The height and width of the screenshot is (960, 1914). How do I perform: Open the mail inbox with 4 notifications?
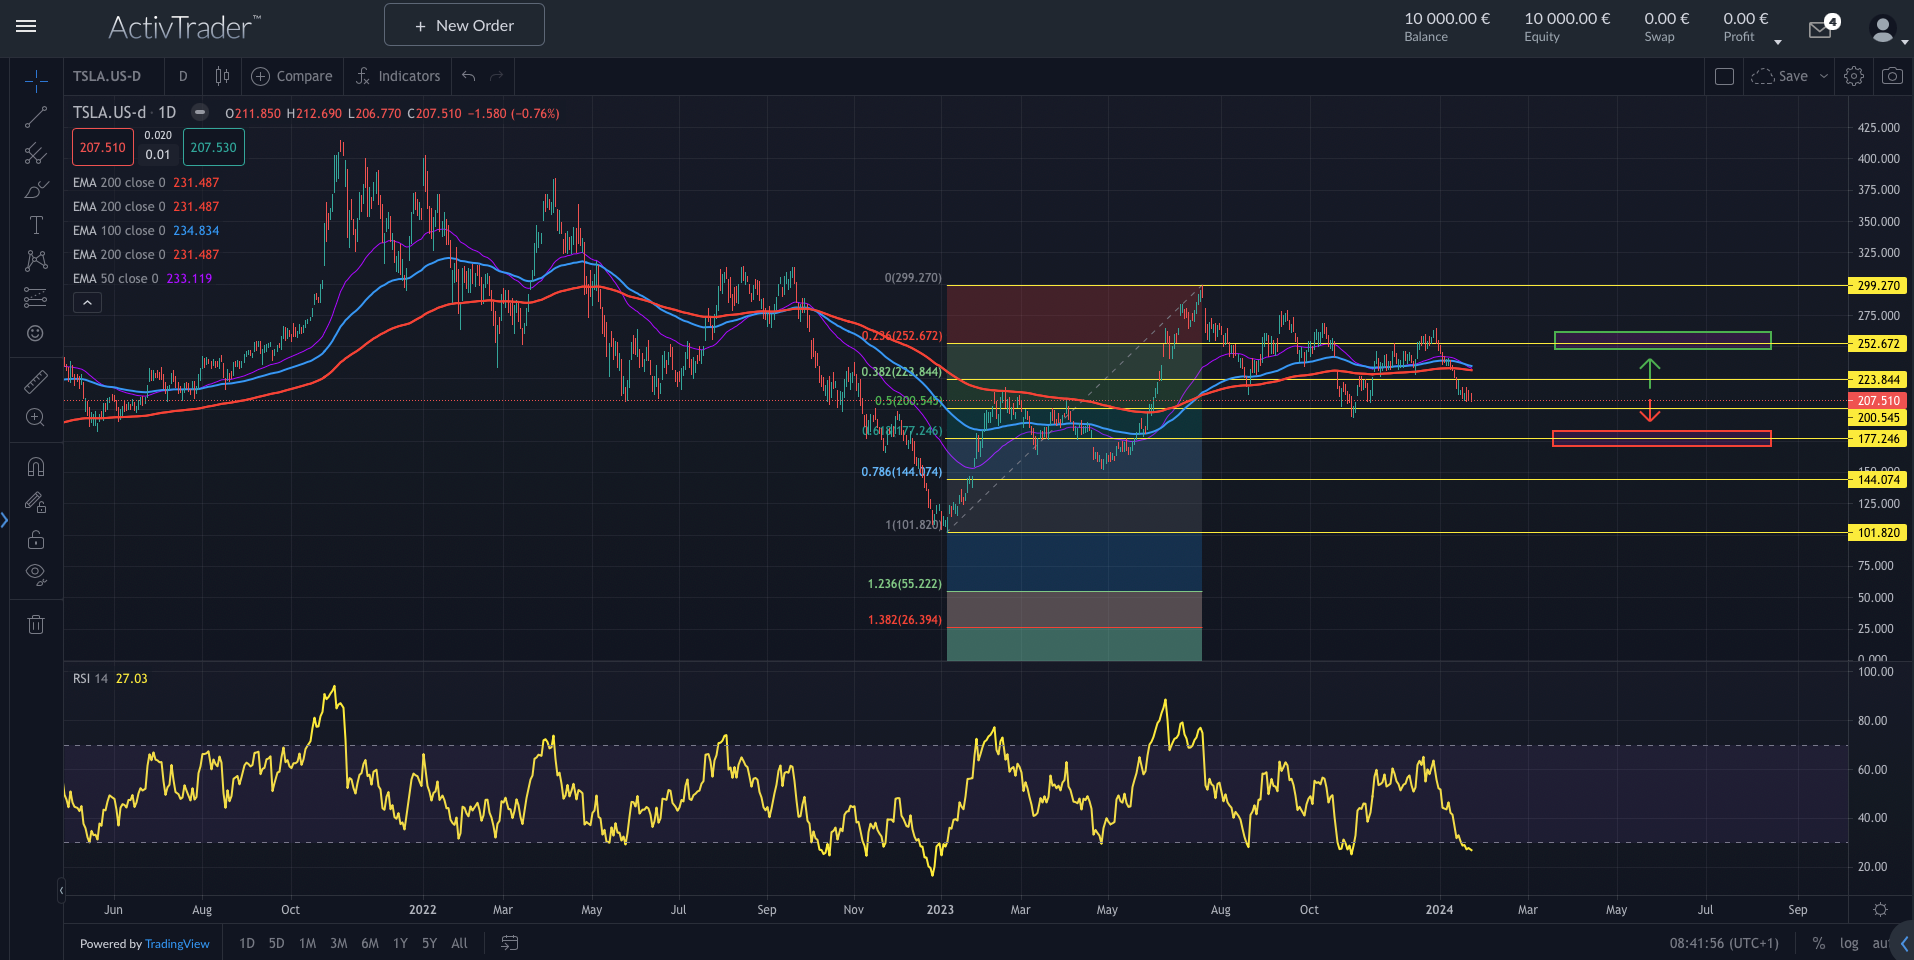tap(1821, 30)
